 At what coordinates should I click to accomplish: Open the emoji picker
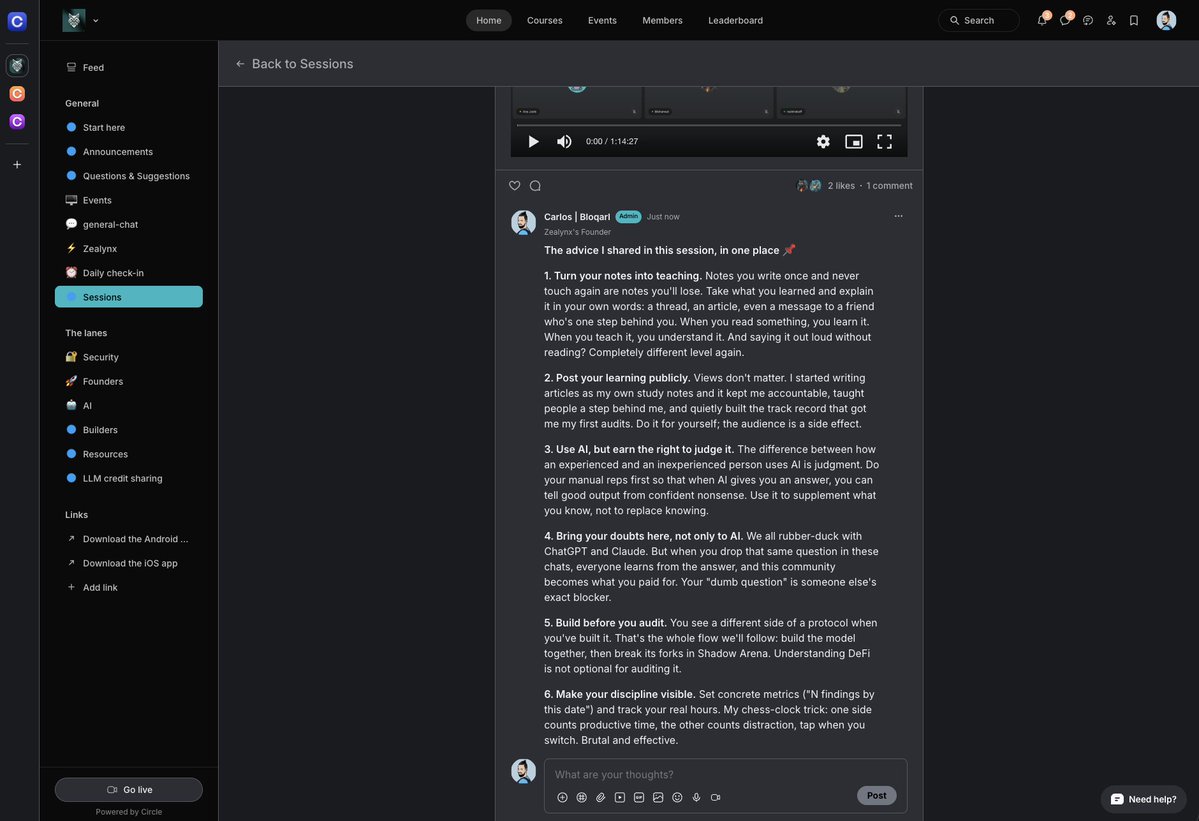click(677, 797)
